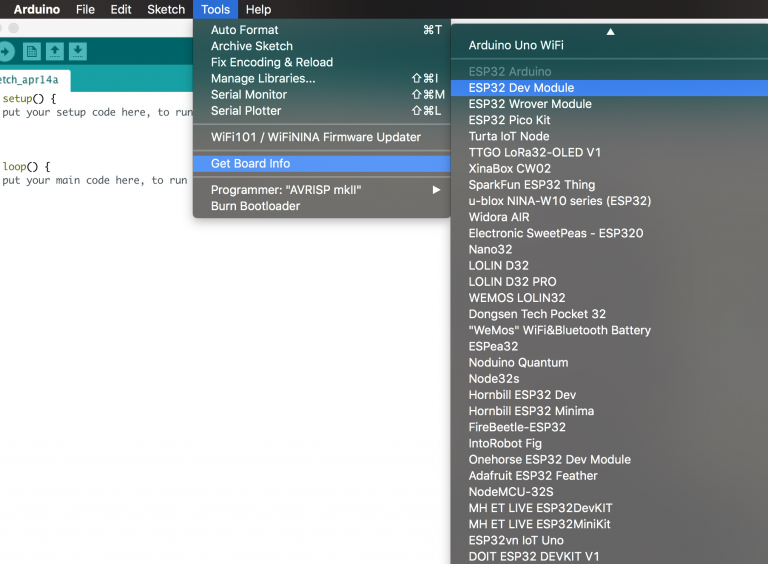Screen dimensions: 768x564
Task: Select the ESP32 Dev Module board
Action: (x=521, y=88)
